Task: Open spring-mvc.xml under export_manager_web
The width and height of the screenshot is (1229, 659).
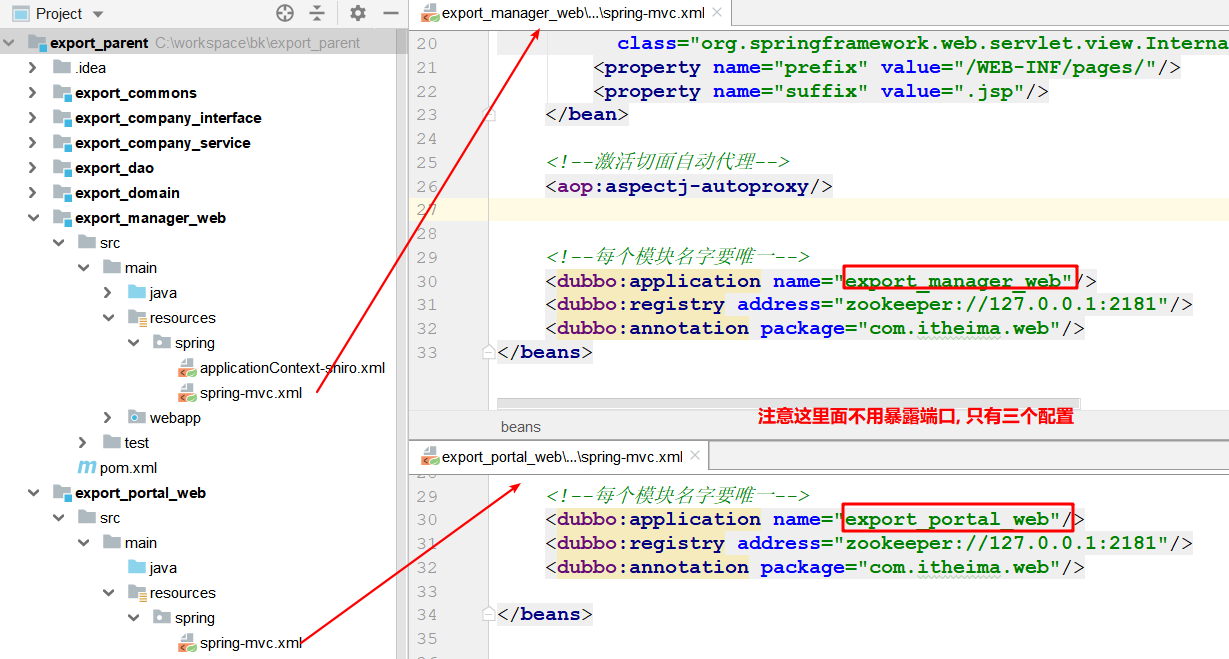Action: (251, 393)
